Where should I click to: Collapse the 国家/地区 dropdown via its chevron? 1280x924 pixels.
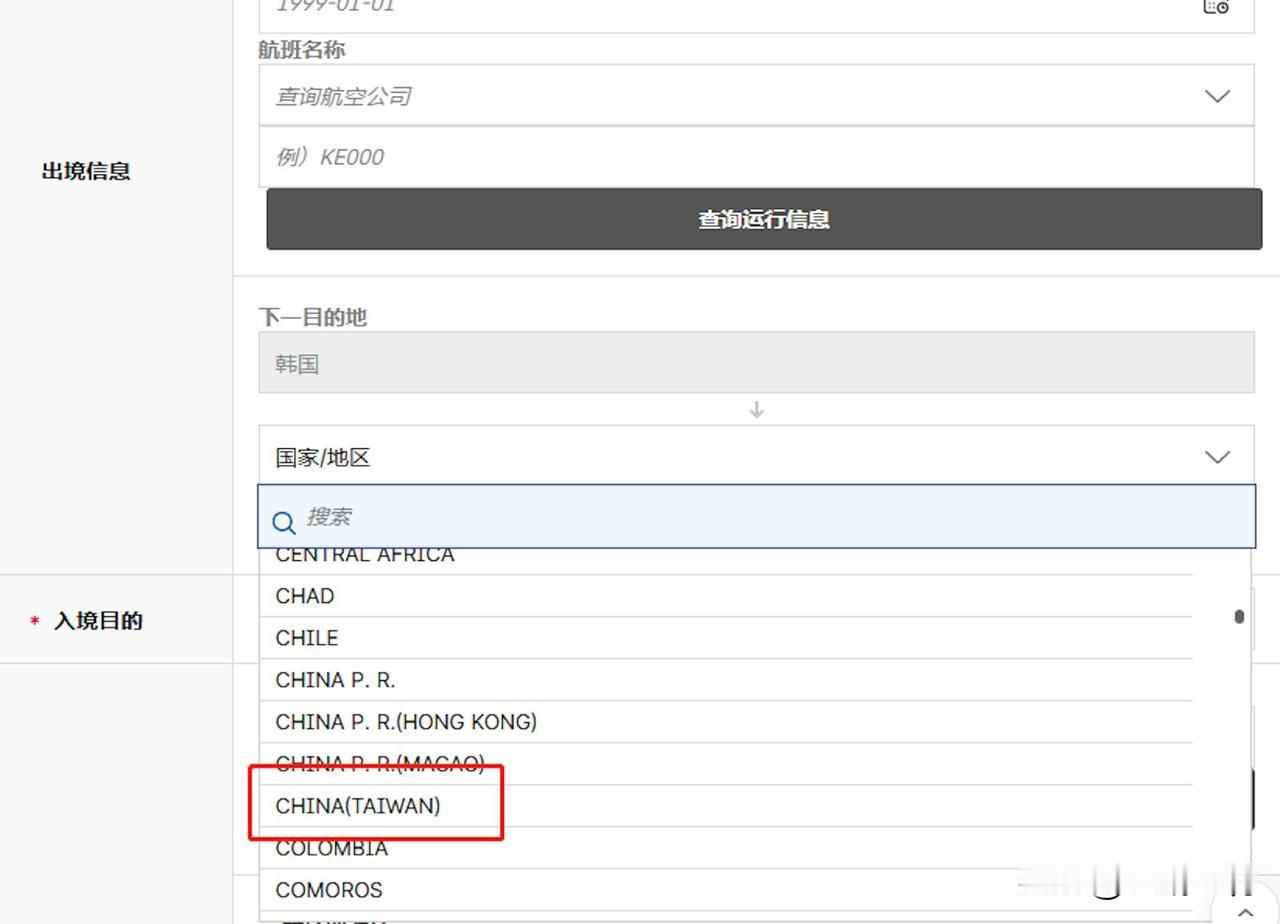click(1216, 457)
